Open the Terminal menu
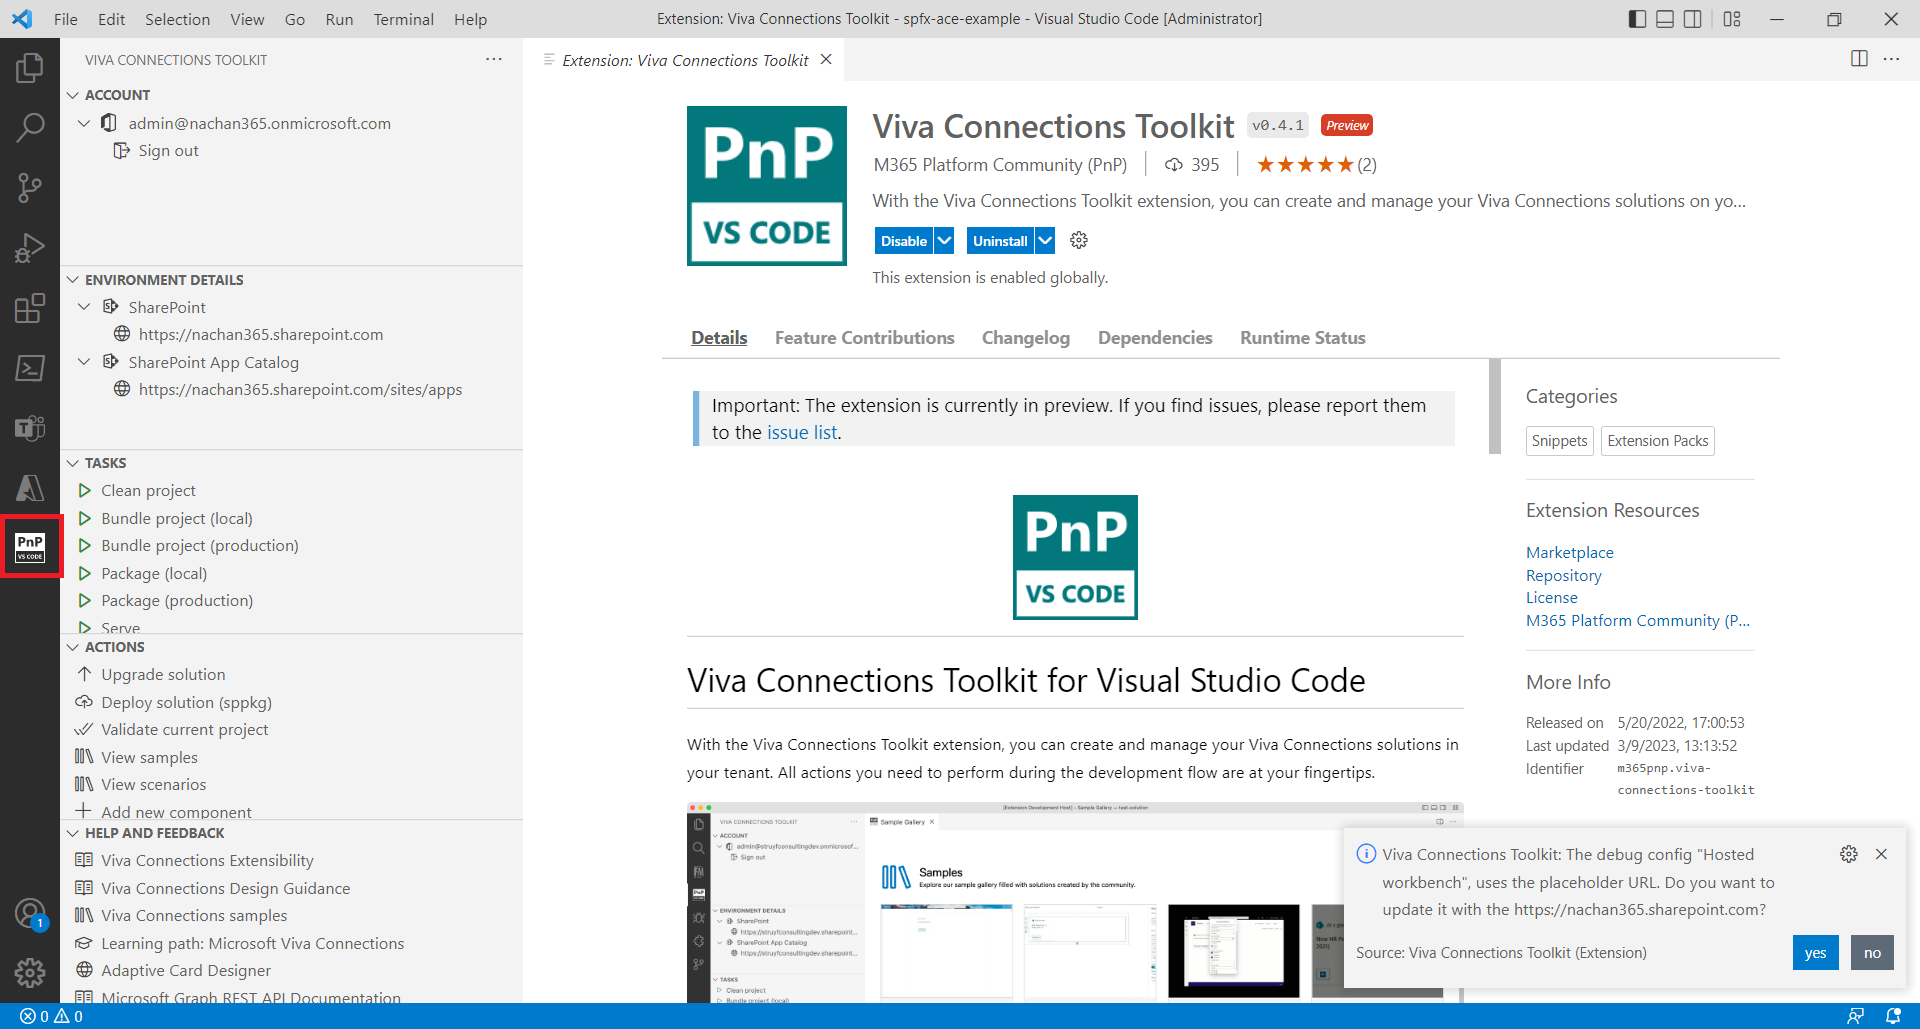This screenshot has height=1029, width=1920. tap(403, 19)
